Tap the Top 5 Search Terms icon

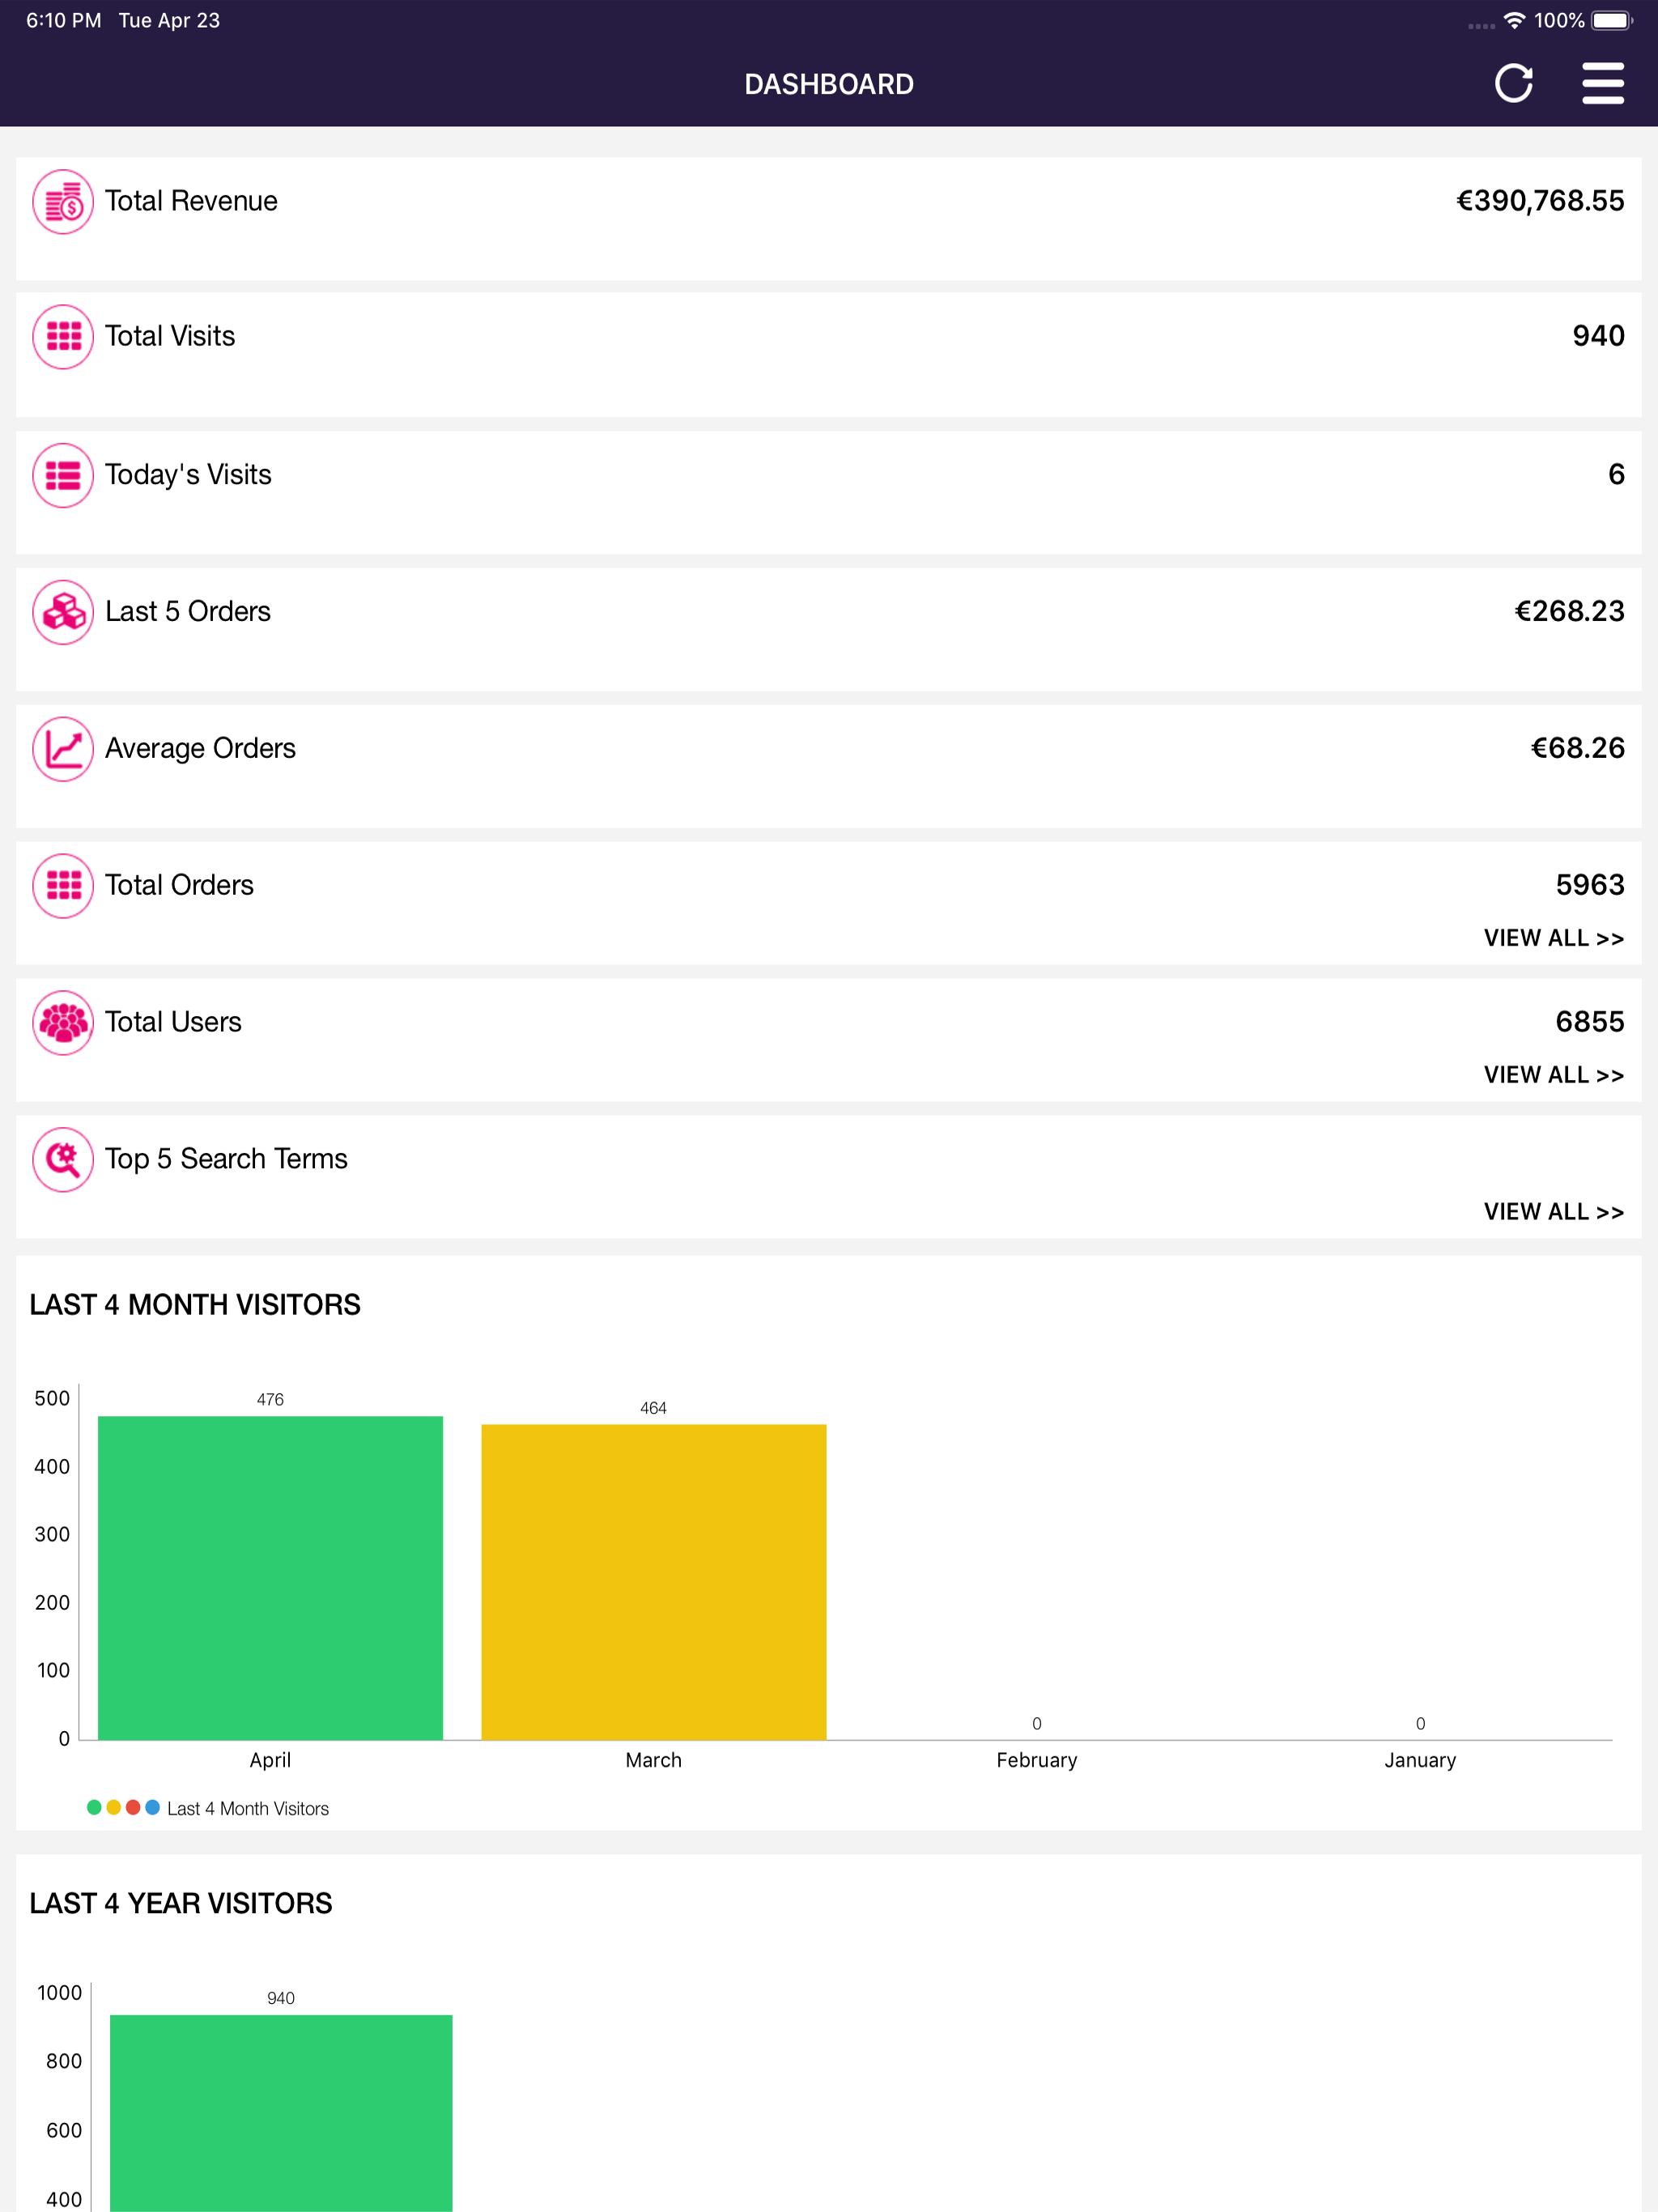pyautogui.click(x=63, y=1160)
